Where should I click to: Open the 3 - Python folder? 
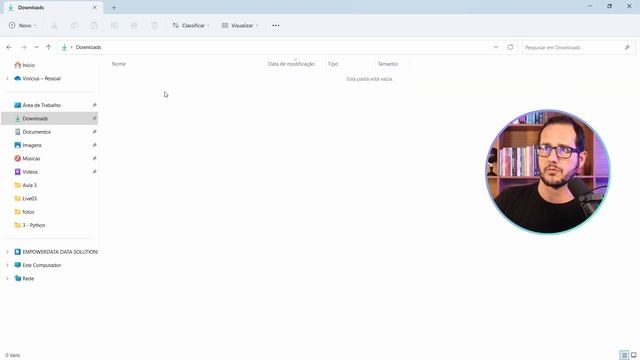point(30,225)
